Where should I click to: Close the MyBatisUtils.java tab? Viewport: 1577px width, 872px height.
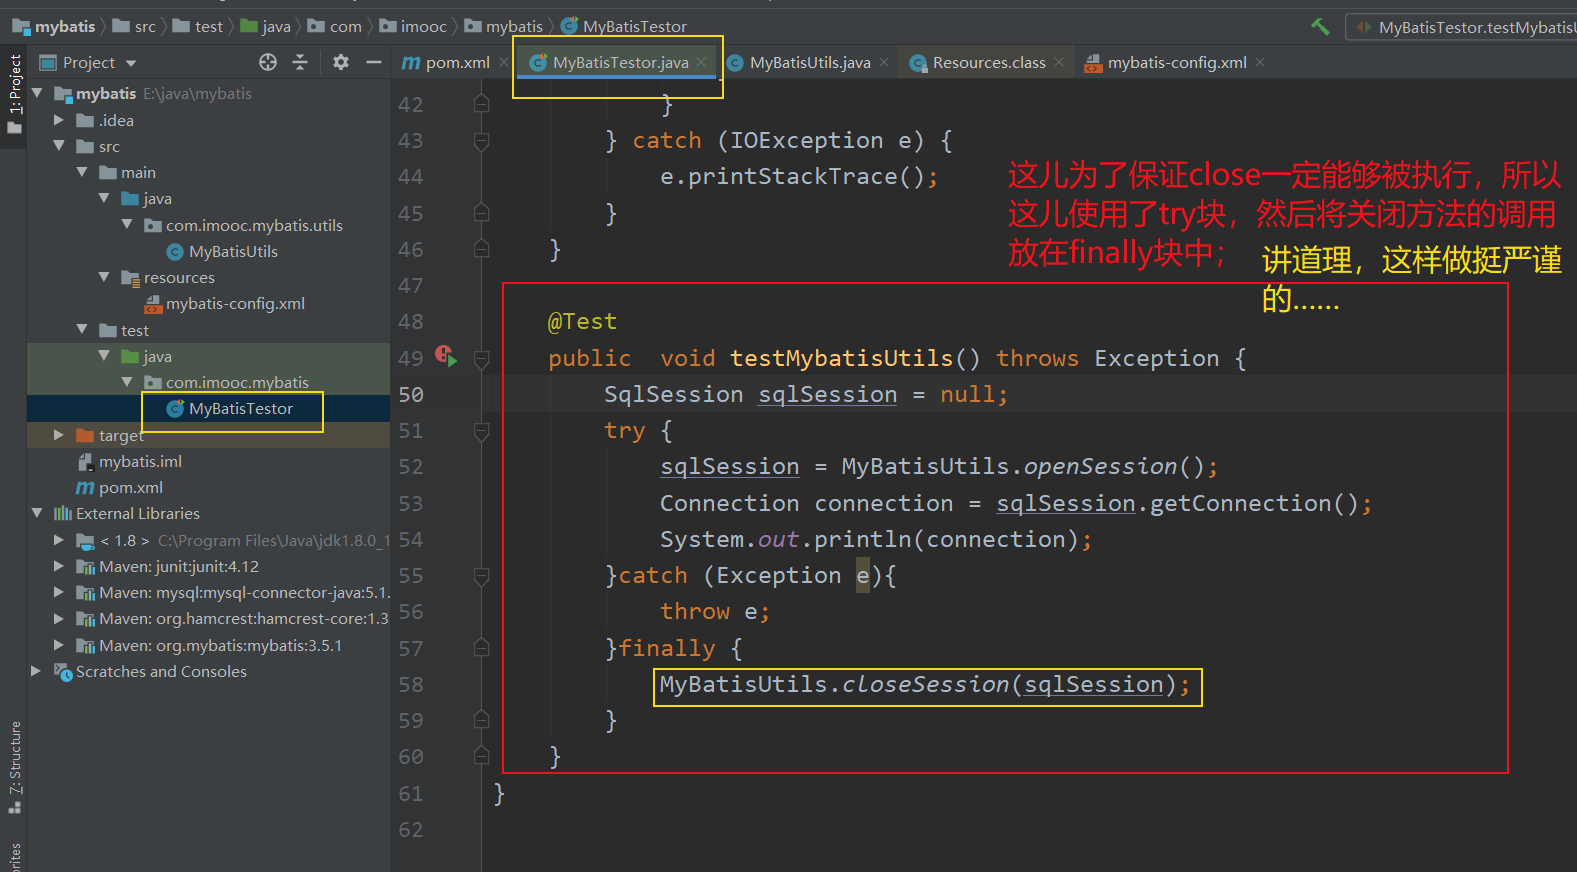884,62
